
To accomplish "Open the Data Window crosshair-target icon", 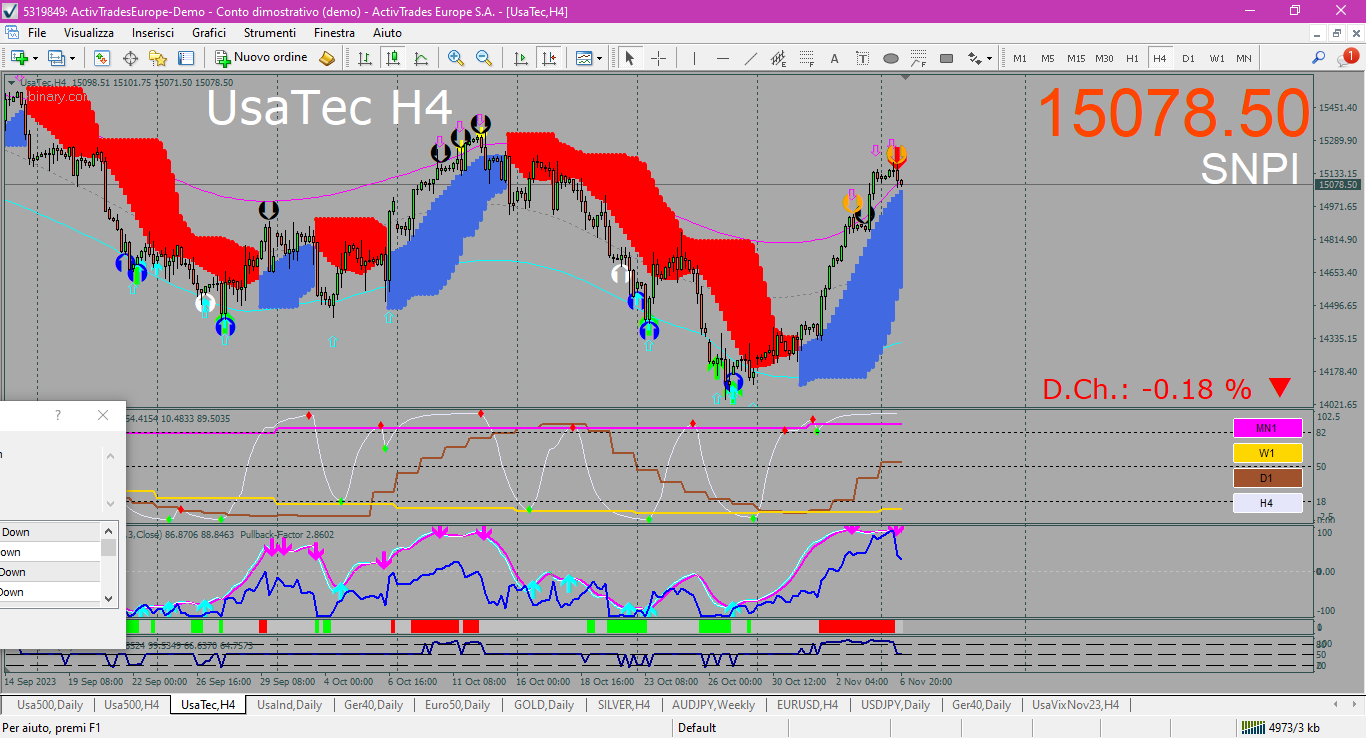I will pos(130,58).
